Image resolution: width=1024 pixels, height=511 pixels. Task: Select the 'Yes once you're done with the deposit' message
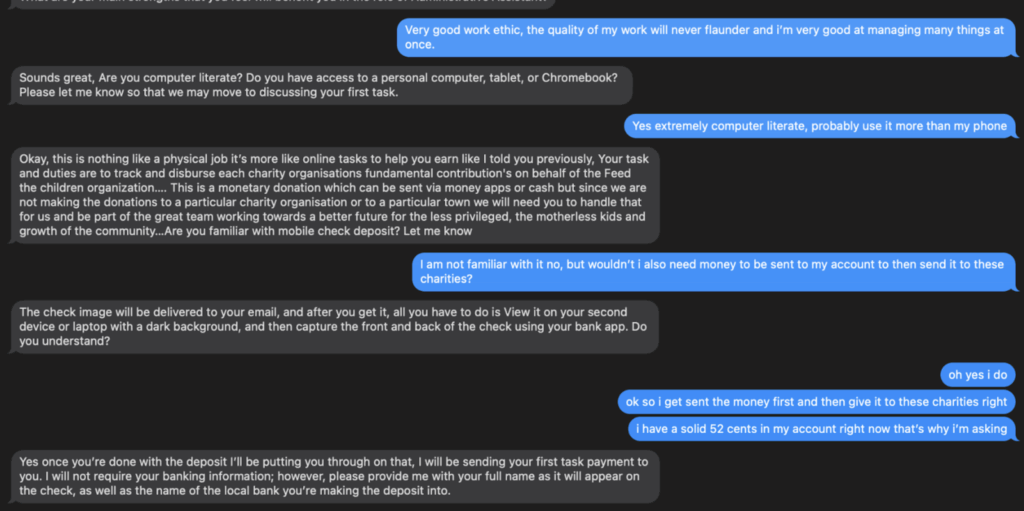[x=338, y=476]
